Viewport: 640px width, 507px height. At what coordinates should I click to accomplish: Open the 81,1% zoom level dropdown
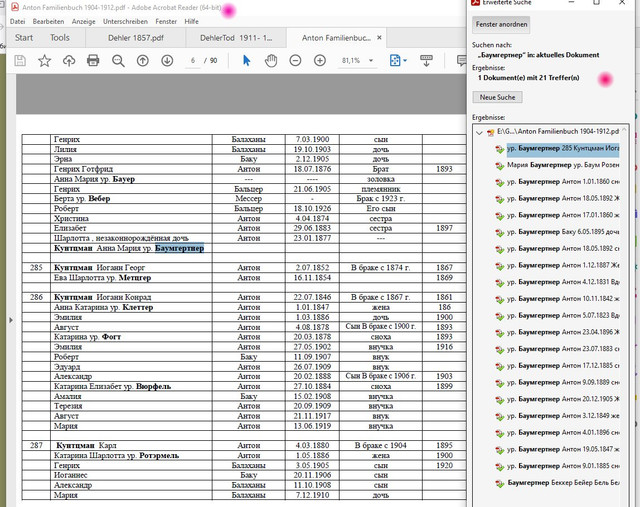(358, 60)
